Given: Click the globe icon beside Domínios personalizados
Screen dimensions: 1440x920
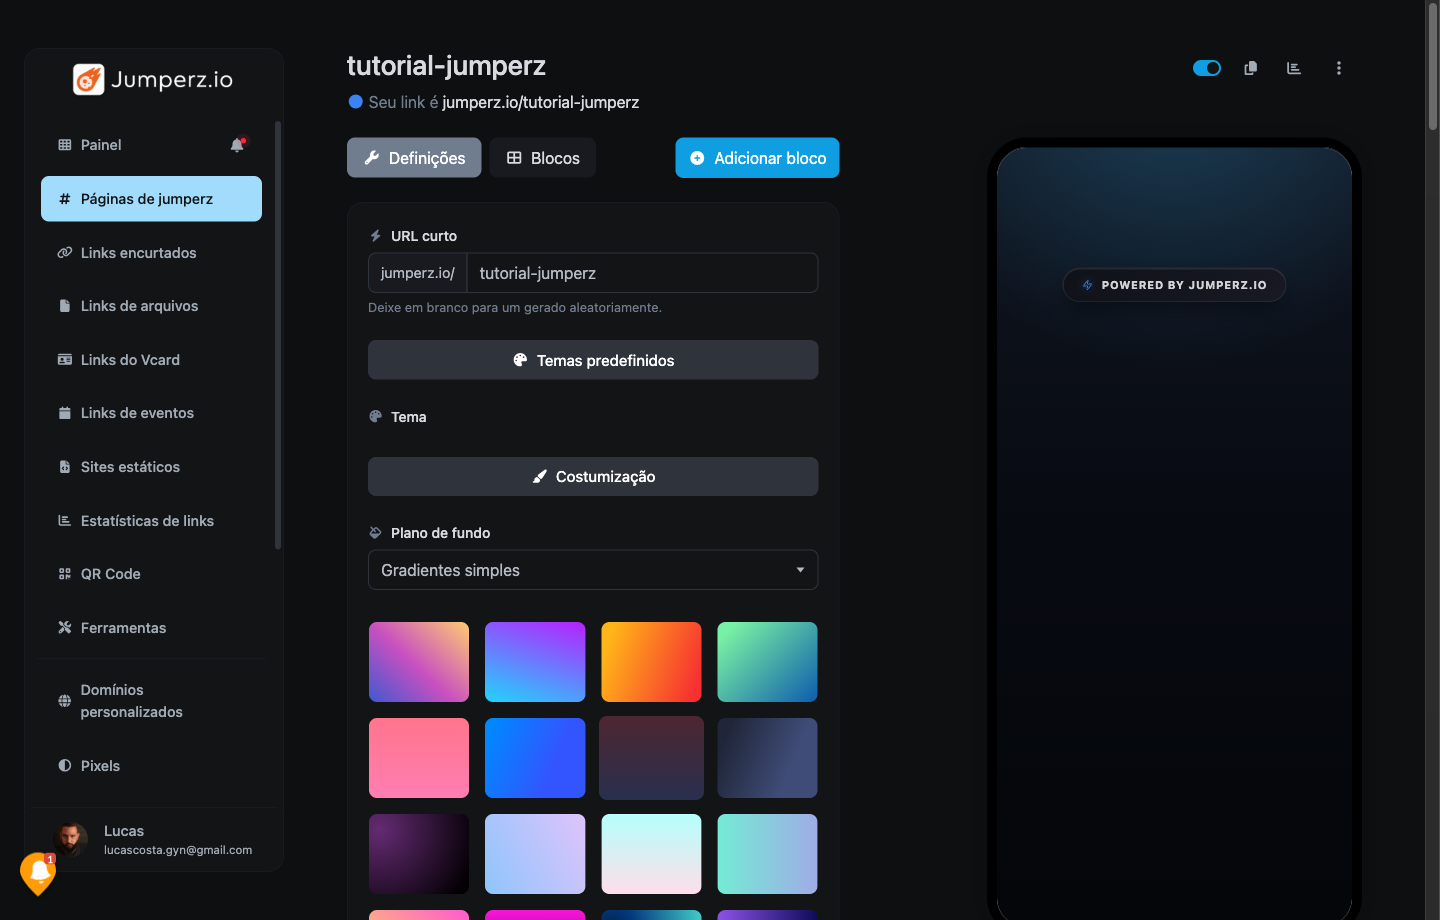Looking at the screenshot, I should tap(65, 701).
